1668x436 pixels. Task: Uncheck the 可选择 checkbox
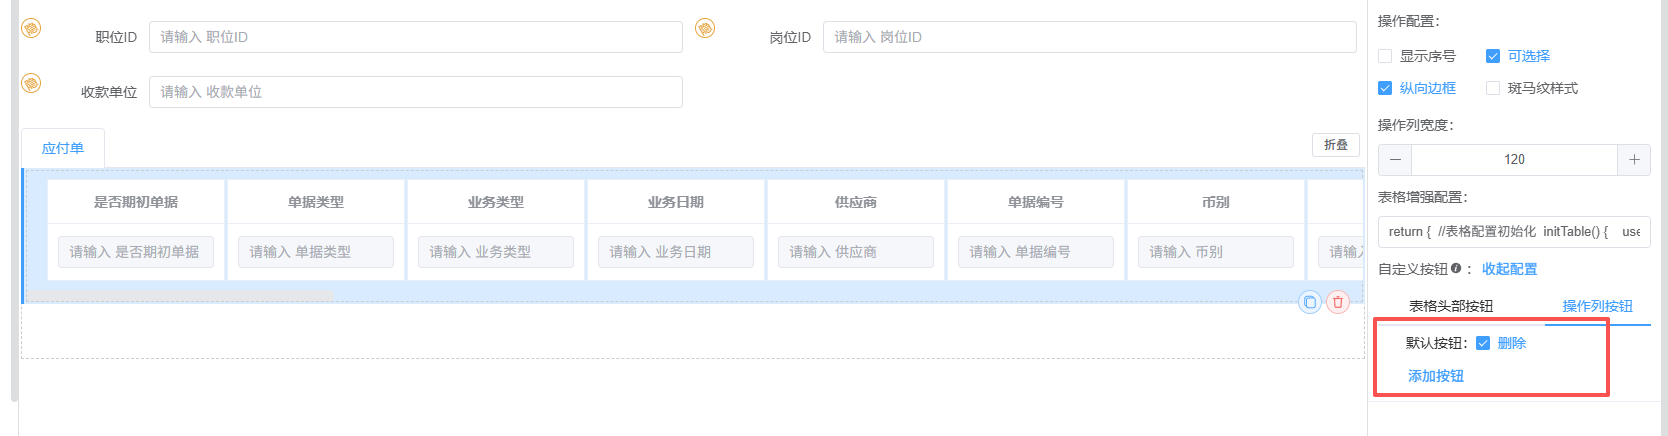coord(1493,56)
